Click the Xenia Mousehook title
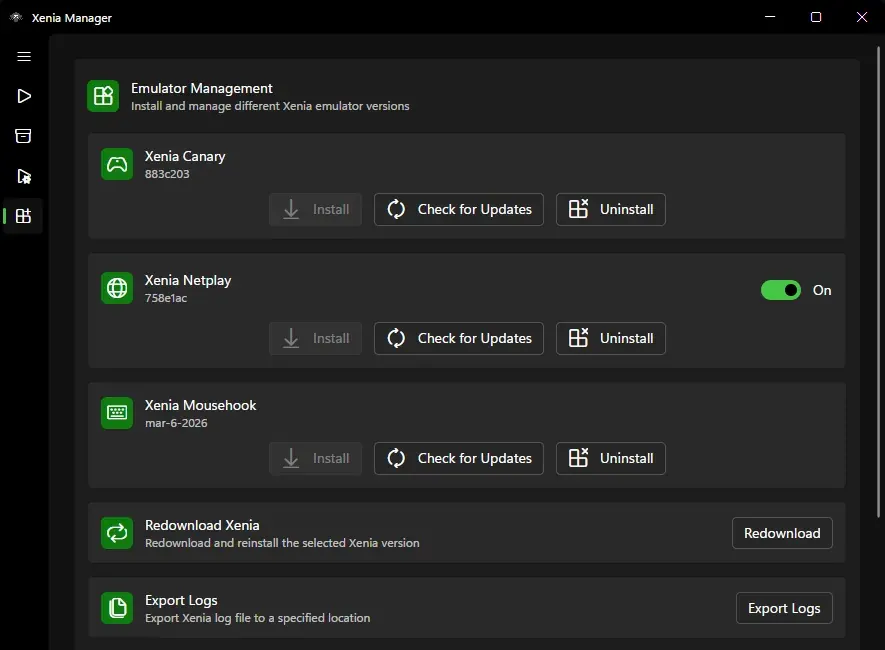 point(200,405)
